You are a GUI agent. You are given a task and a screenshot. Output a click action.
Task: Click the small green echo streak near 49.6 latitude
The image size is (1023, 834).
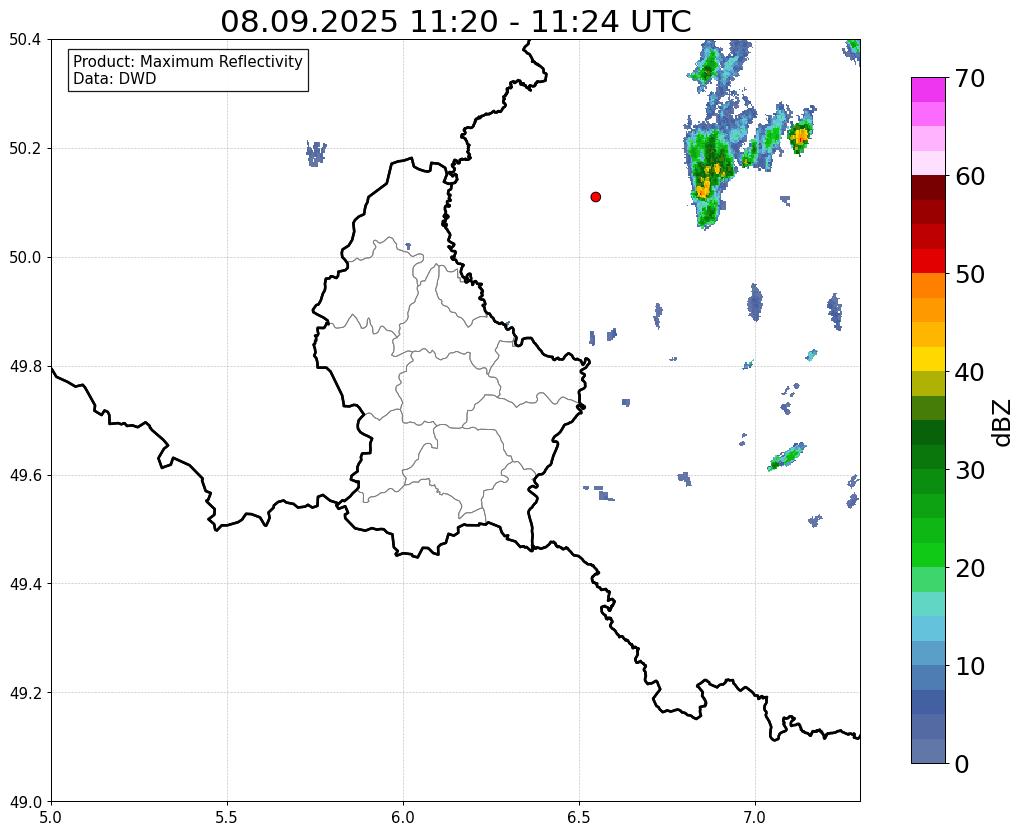coord(787,456)
